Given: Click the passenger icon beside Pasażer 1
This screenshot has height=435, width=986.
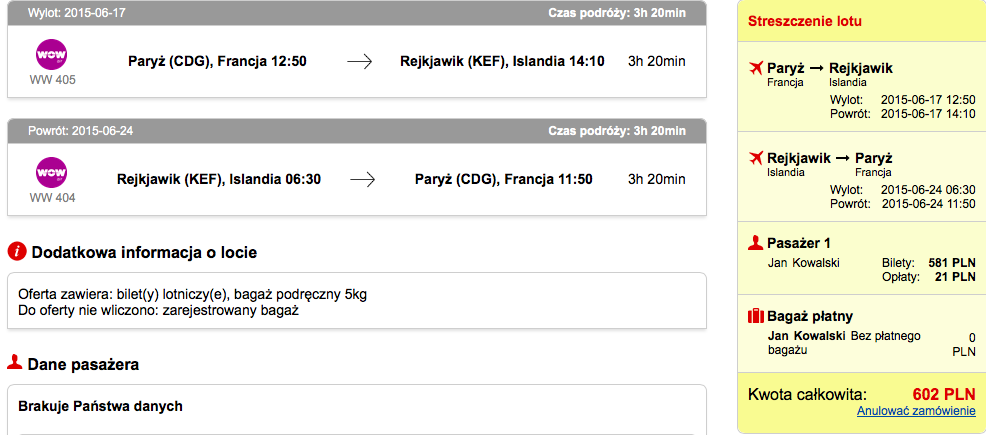Looking at the screenshot, I should [755, 243].
